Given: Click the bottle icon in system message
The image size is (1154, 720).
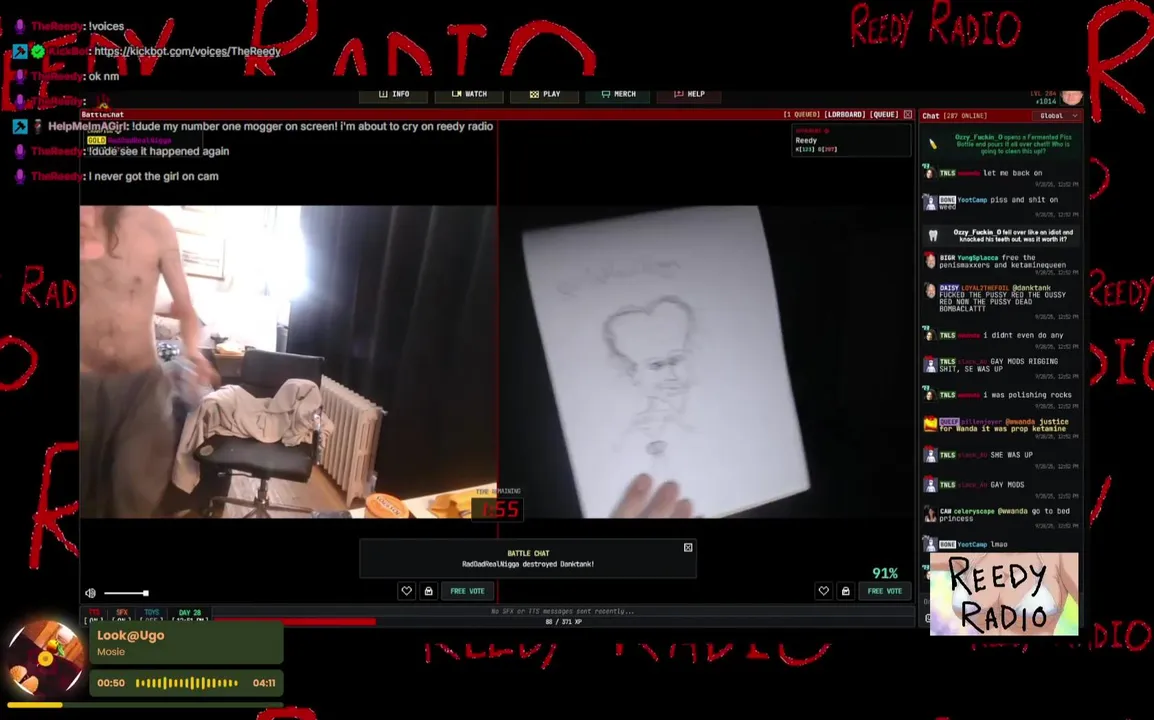Looking at the screenshot, I should click(932, 144).
